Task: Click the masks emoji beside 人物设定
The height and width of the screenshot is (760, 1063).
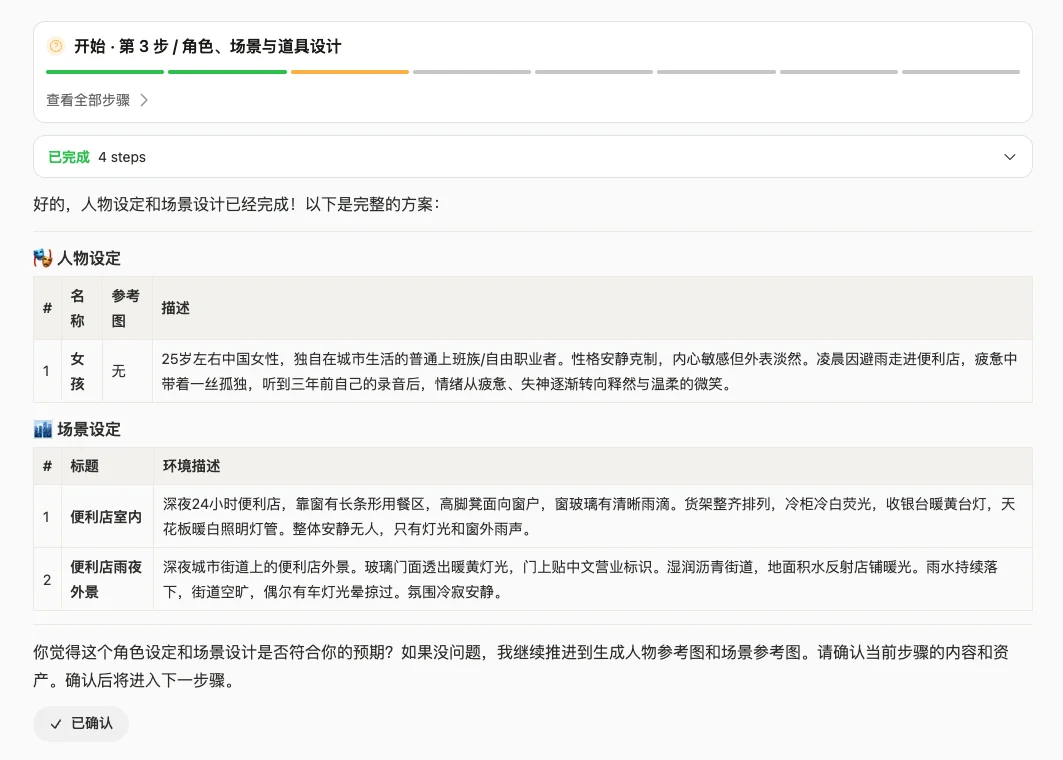Action: pos(43,258)
